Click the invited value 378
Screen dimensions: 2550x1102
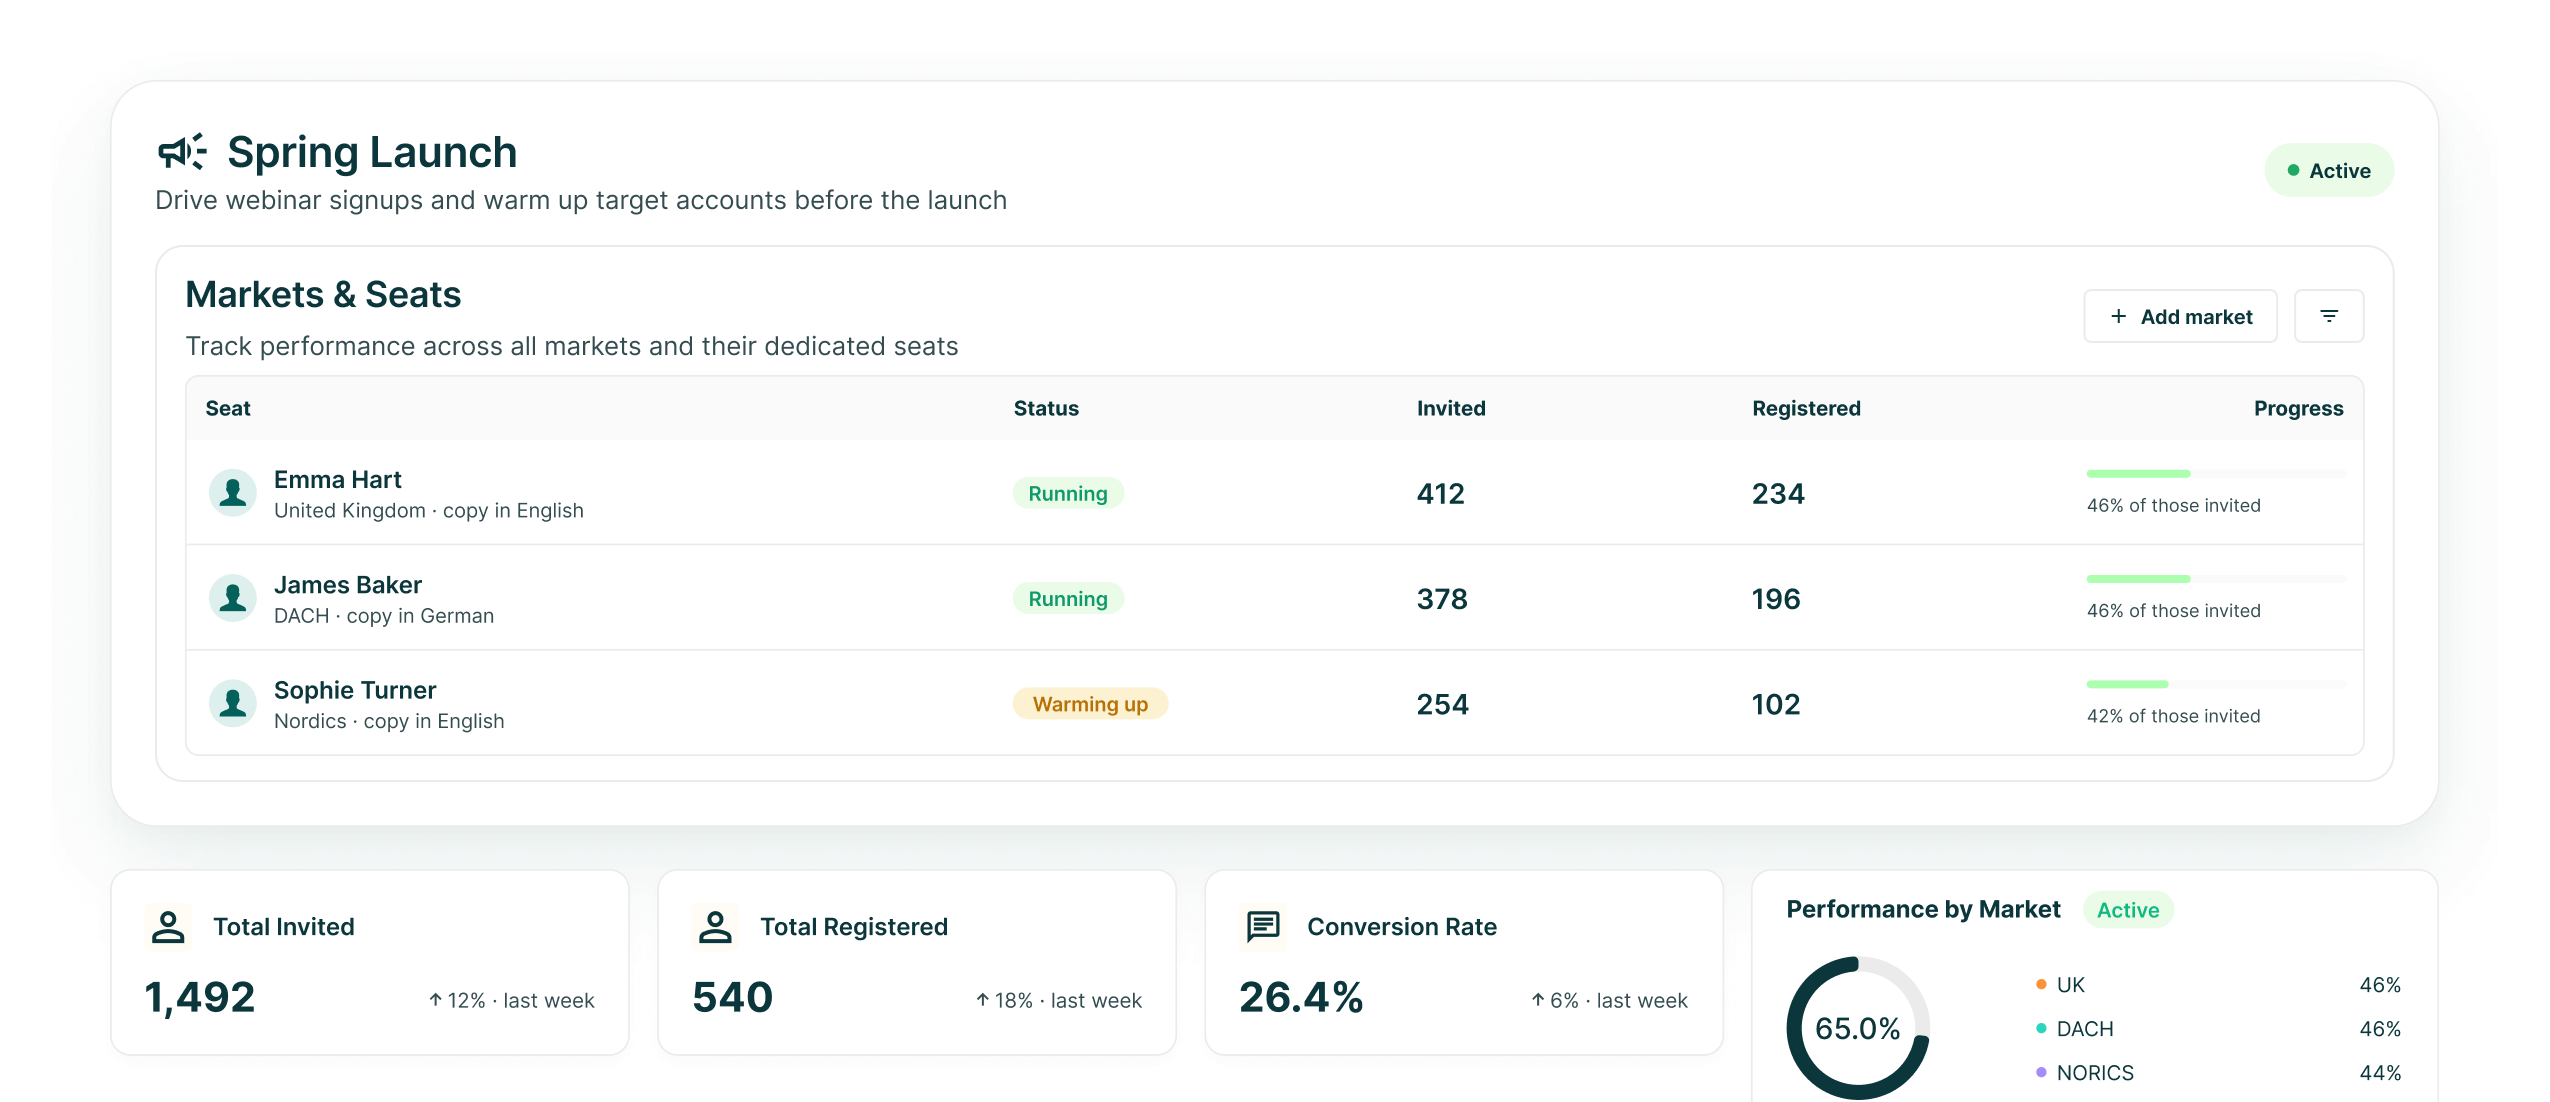tap(1442, 599)
